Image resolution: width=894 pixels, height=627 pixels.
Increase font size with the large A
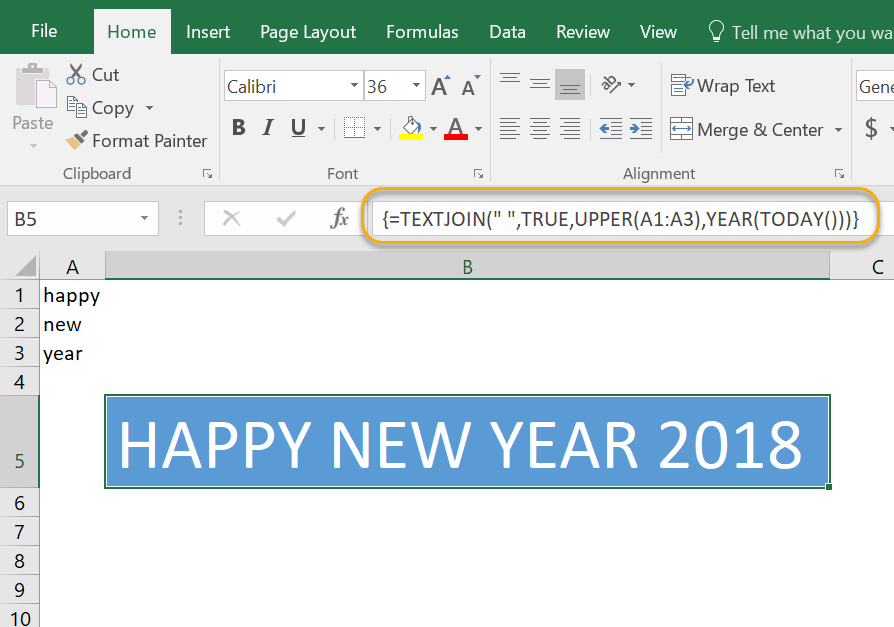point(440,87)
